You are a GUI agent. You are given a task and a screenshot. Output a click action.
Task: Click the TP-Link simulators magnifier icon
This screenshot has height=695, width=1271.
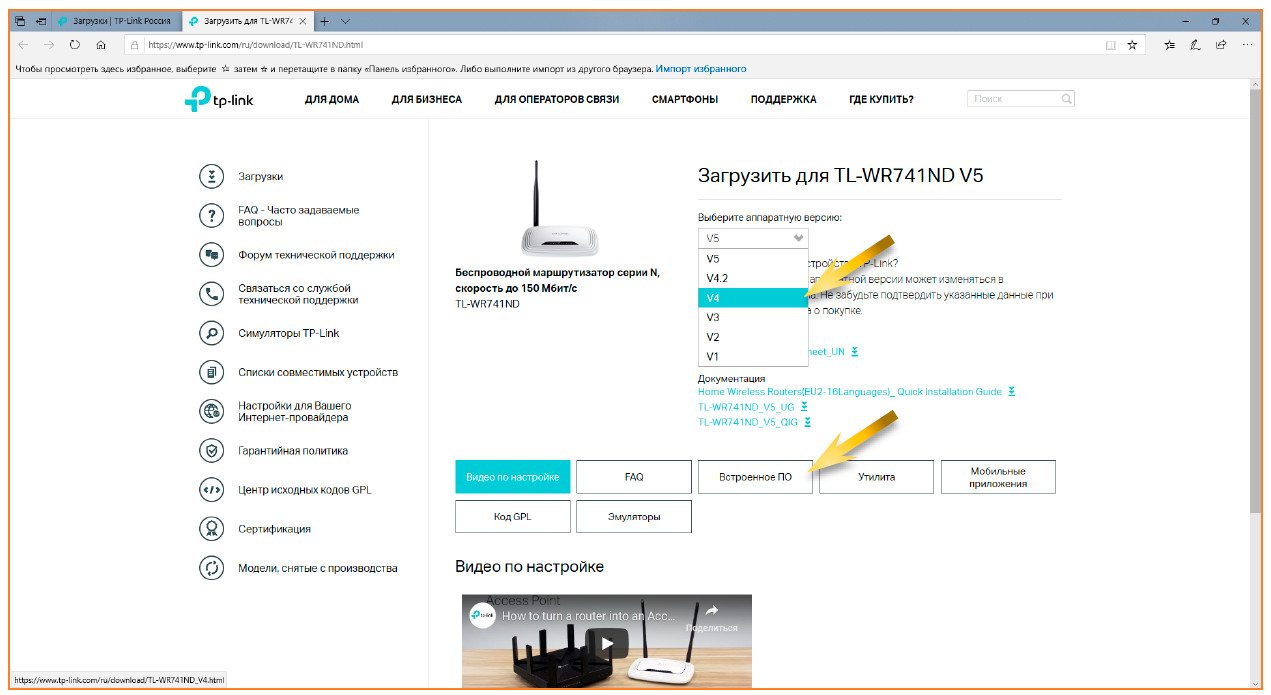[211, 333]
